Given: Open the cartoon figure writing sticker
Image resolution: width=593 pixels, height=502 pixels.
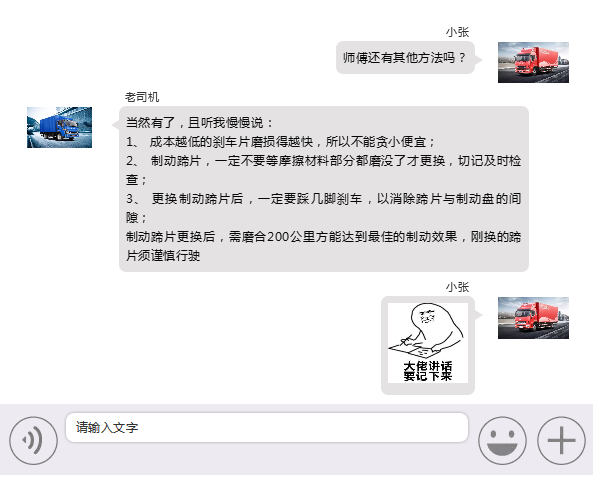Looking at the screenshot, I should 428,343.
